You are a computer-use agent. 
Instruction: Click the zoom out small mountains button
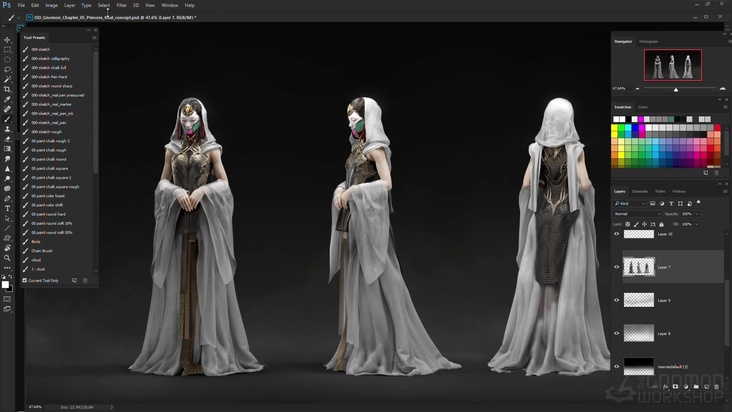(x=638, y=88)
